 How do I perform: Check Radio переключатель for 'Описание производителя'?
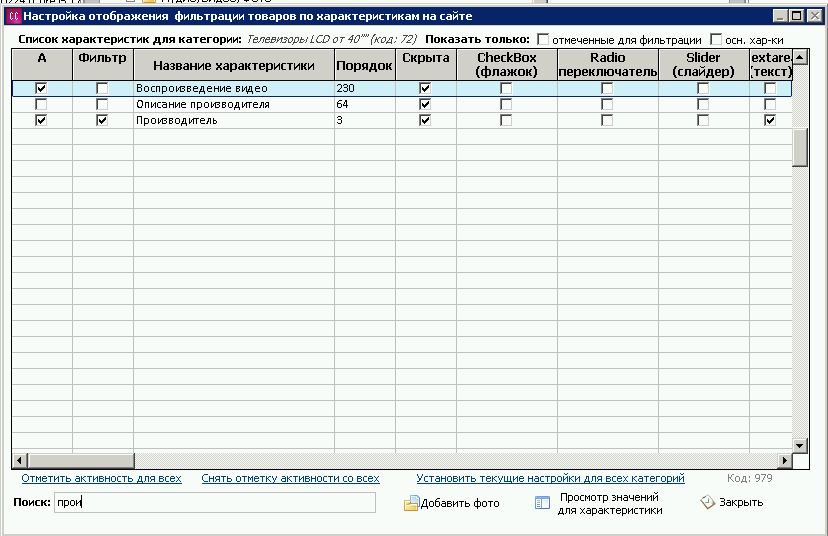coord(607,105)
